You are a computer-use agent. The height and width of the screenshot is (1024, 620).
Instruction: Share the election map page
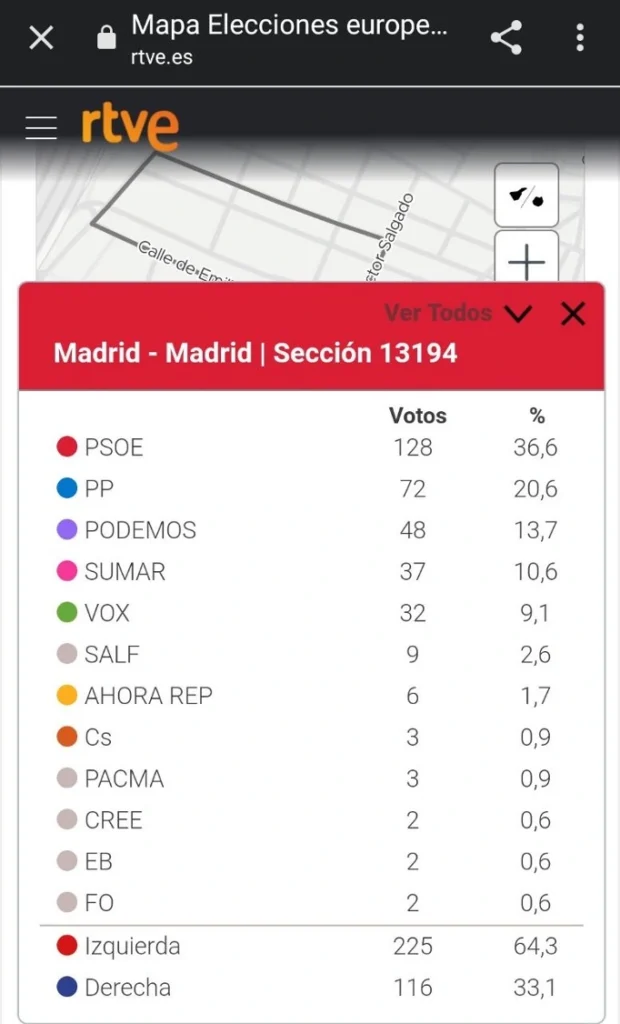coord(507,37)
